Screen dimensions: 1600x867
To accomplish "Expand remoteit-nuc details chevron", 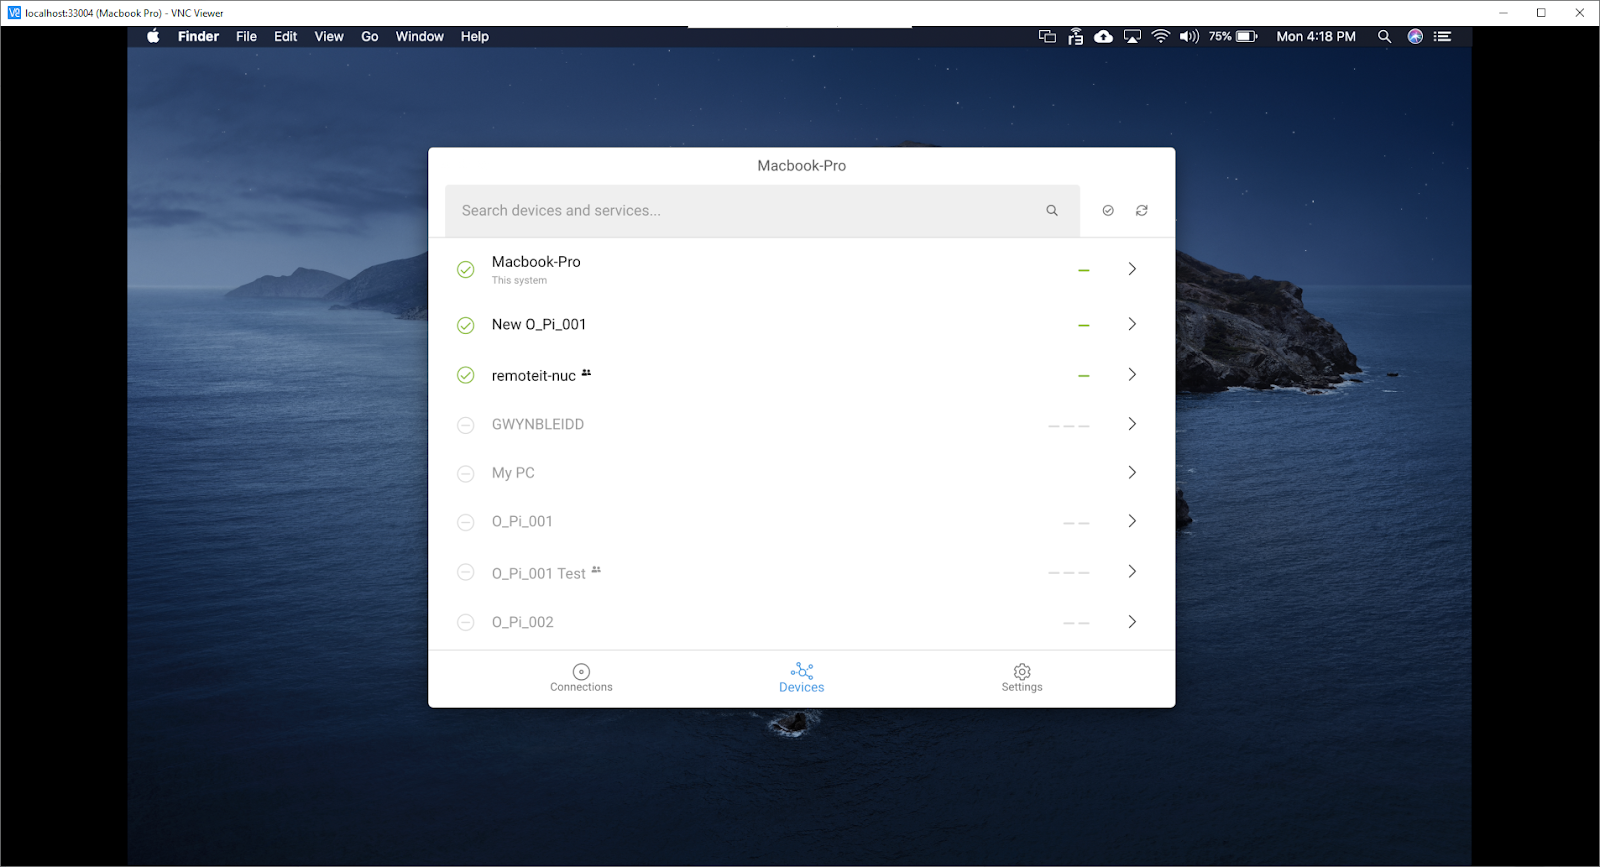I will (x=1132, y=374).
